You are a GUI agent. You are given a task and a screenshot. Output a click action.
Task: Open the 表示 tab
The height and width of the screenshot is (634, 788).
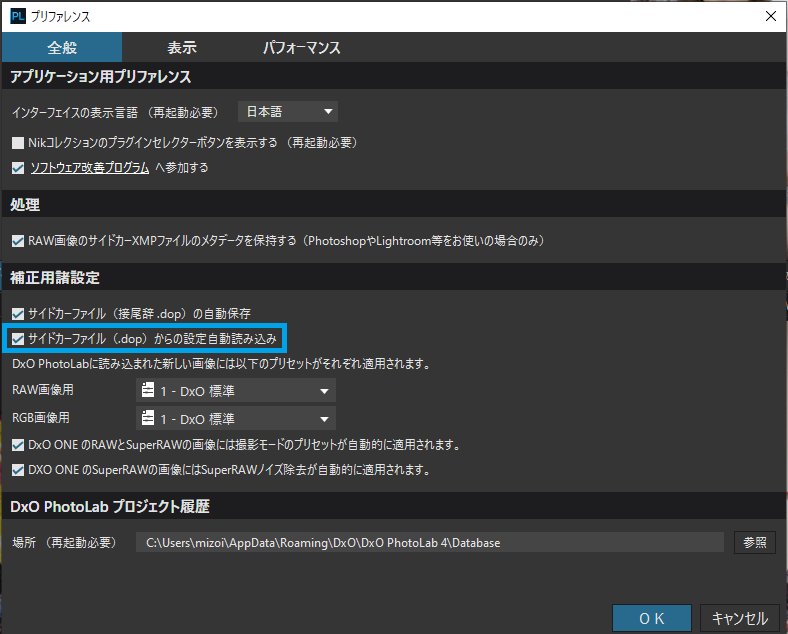click(181, 47)
